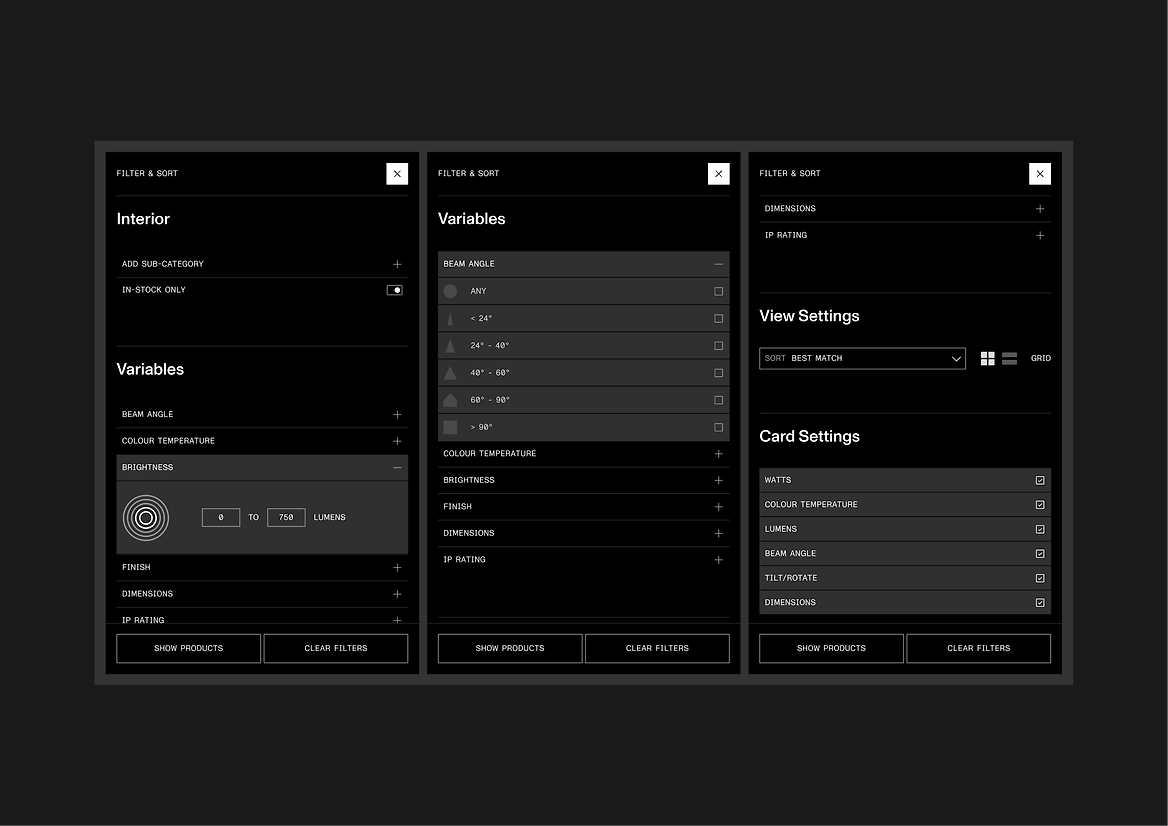The image size is (1168, 826).
Task: Click the narrow beam icon for < 24°
Action: tap(450, 318)
